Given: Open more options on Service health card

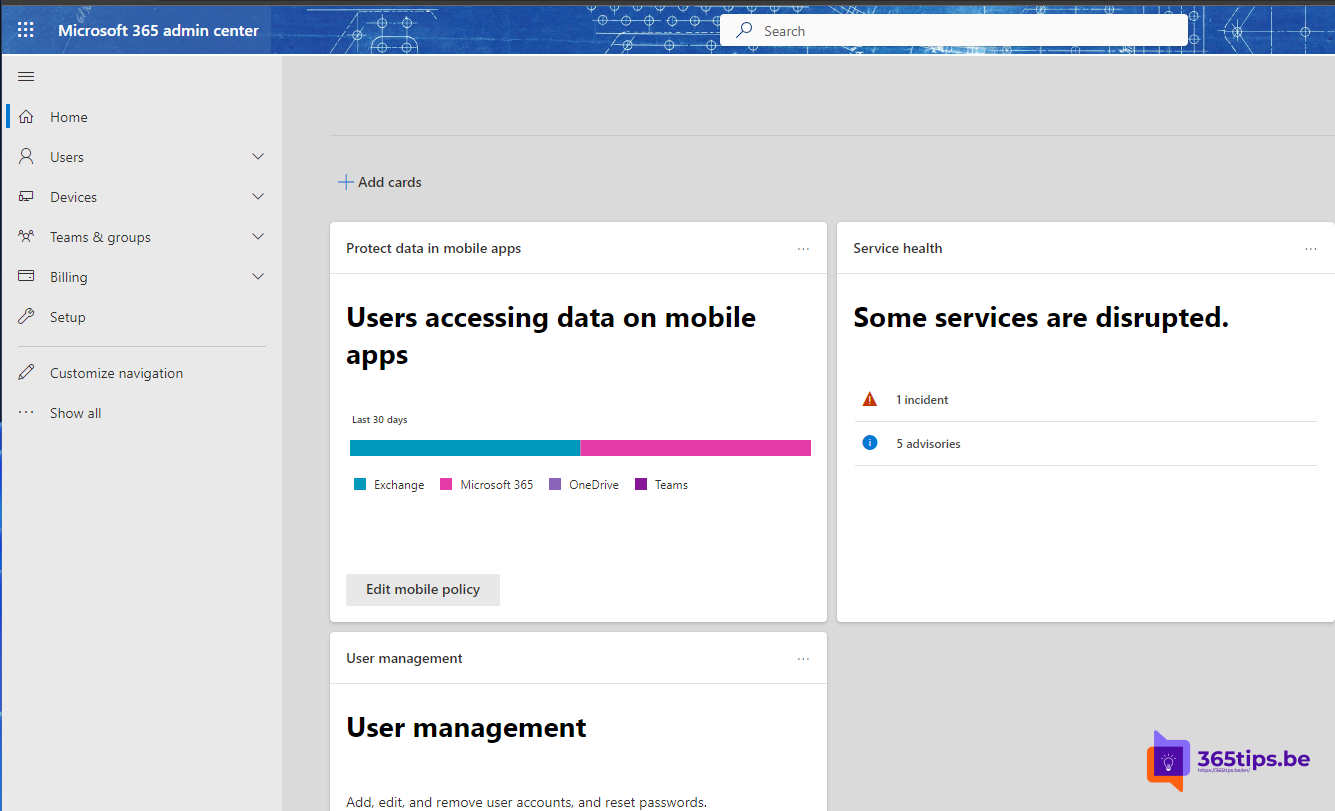Looking at the screenshot, I should (1311, 249).
